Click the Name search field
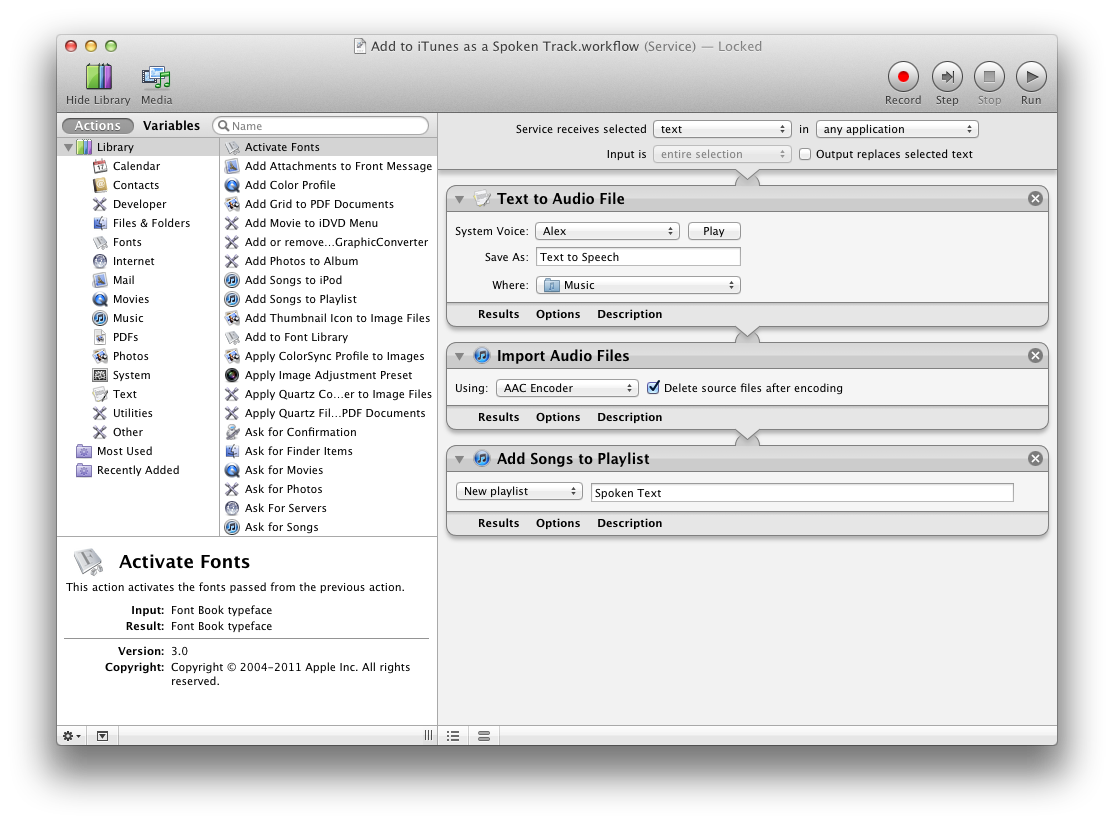 321,126
